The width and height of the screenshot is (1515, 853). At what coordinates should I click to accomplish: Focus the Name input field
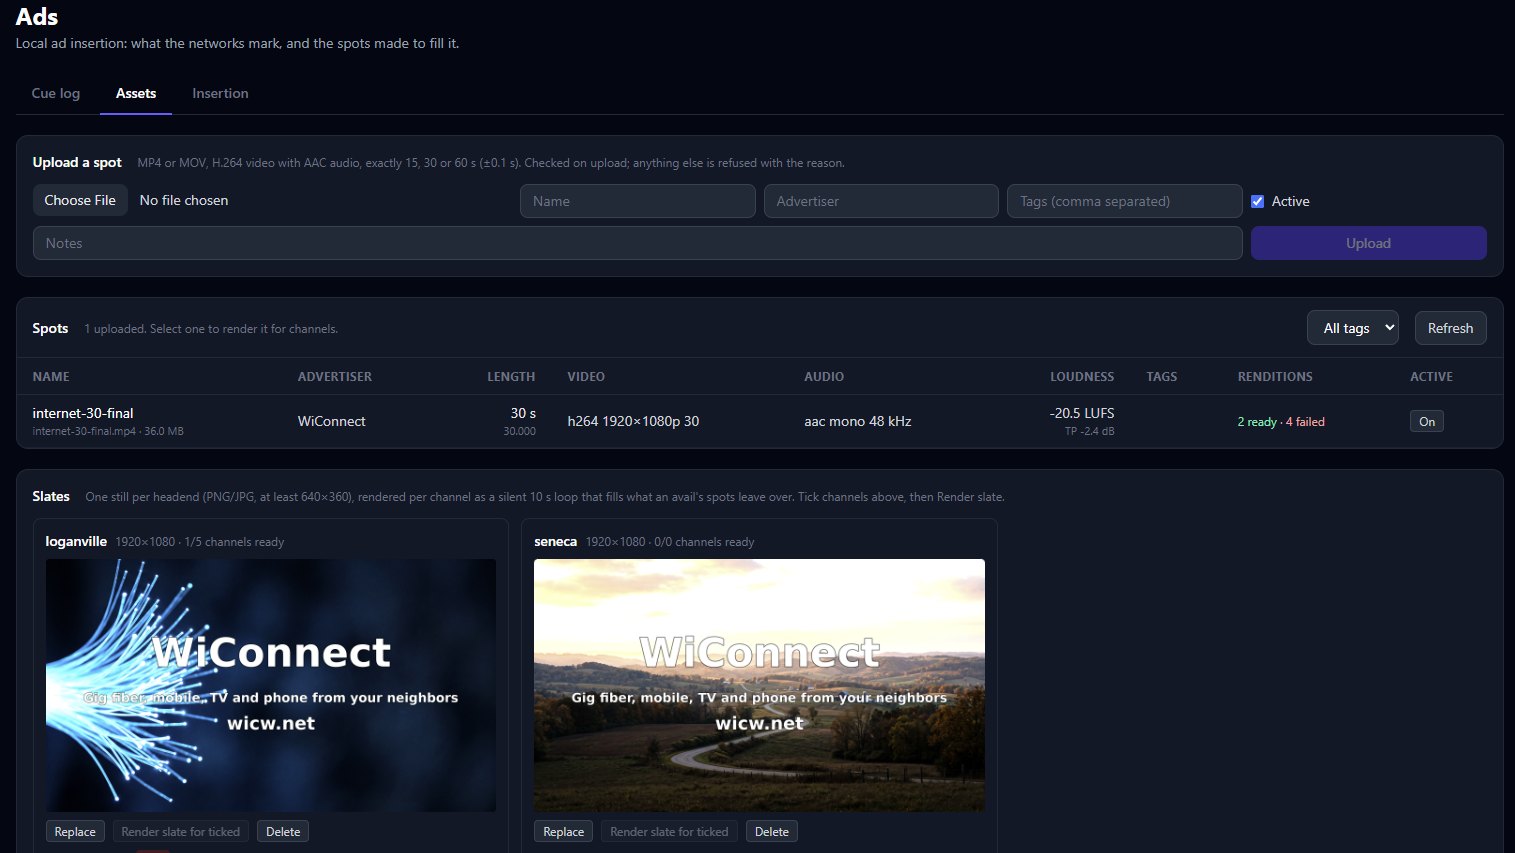(x=637, y=201)
